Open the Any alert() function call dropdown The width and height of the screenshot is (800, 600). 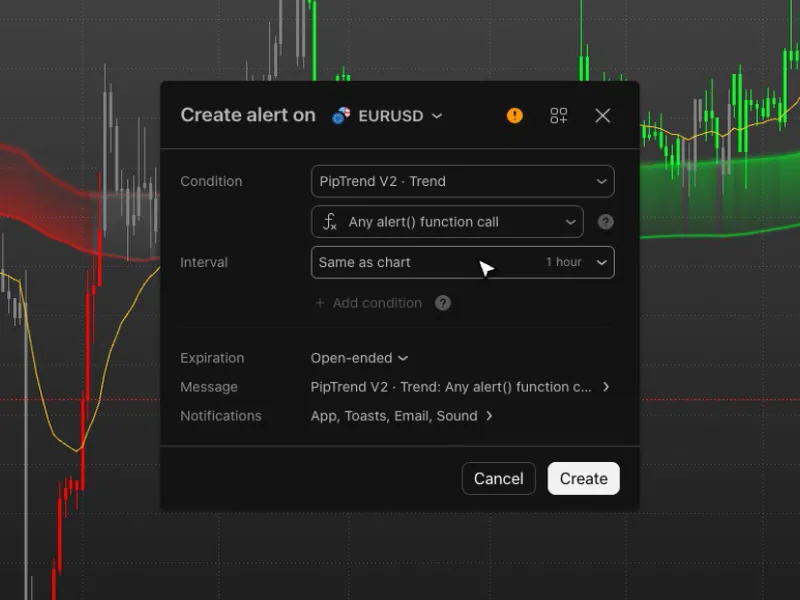[x=447, y=222]
